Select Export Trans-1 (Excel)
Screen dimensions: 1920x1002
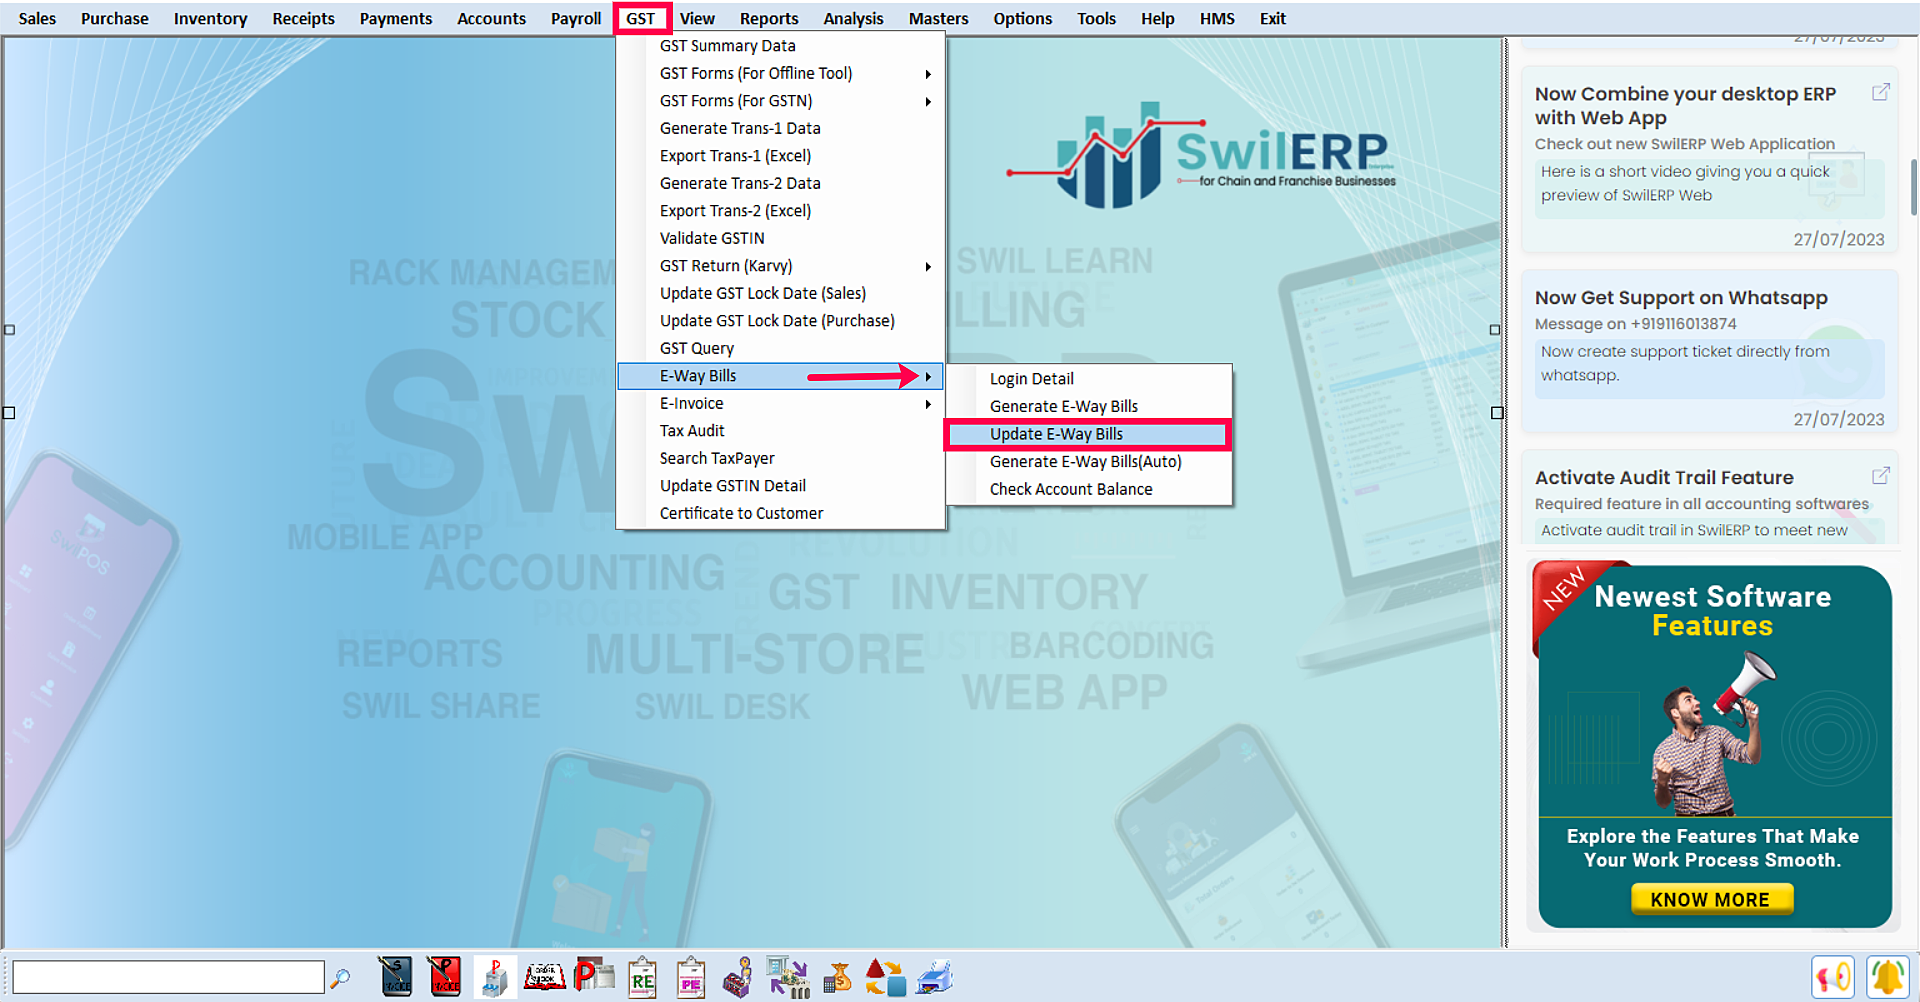click(780, 156)
